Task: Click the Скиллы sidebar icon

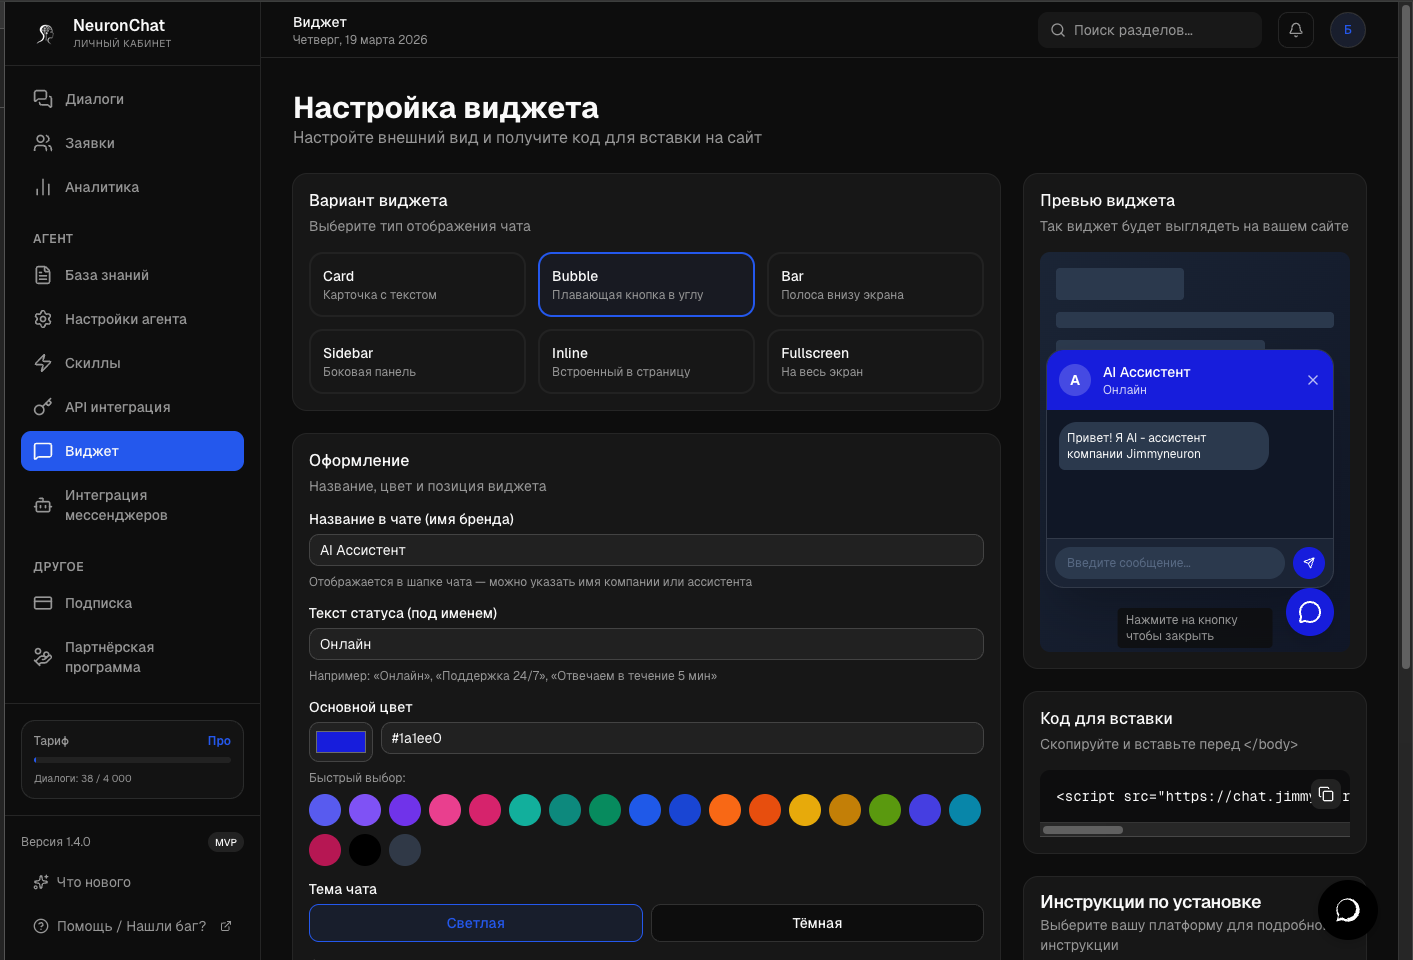Action: 42,362
